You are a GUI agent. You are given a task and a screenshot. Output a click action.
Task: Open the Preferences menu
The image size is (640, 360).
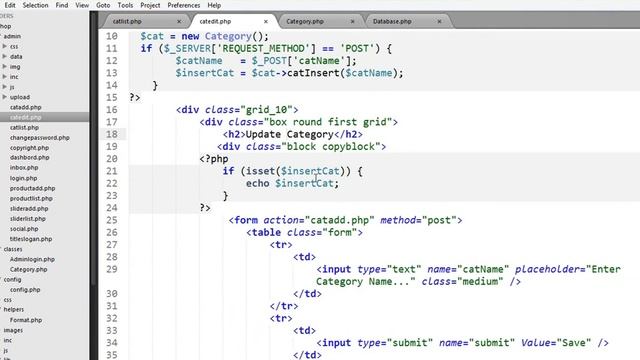coord(184,5)
